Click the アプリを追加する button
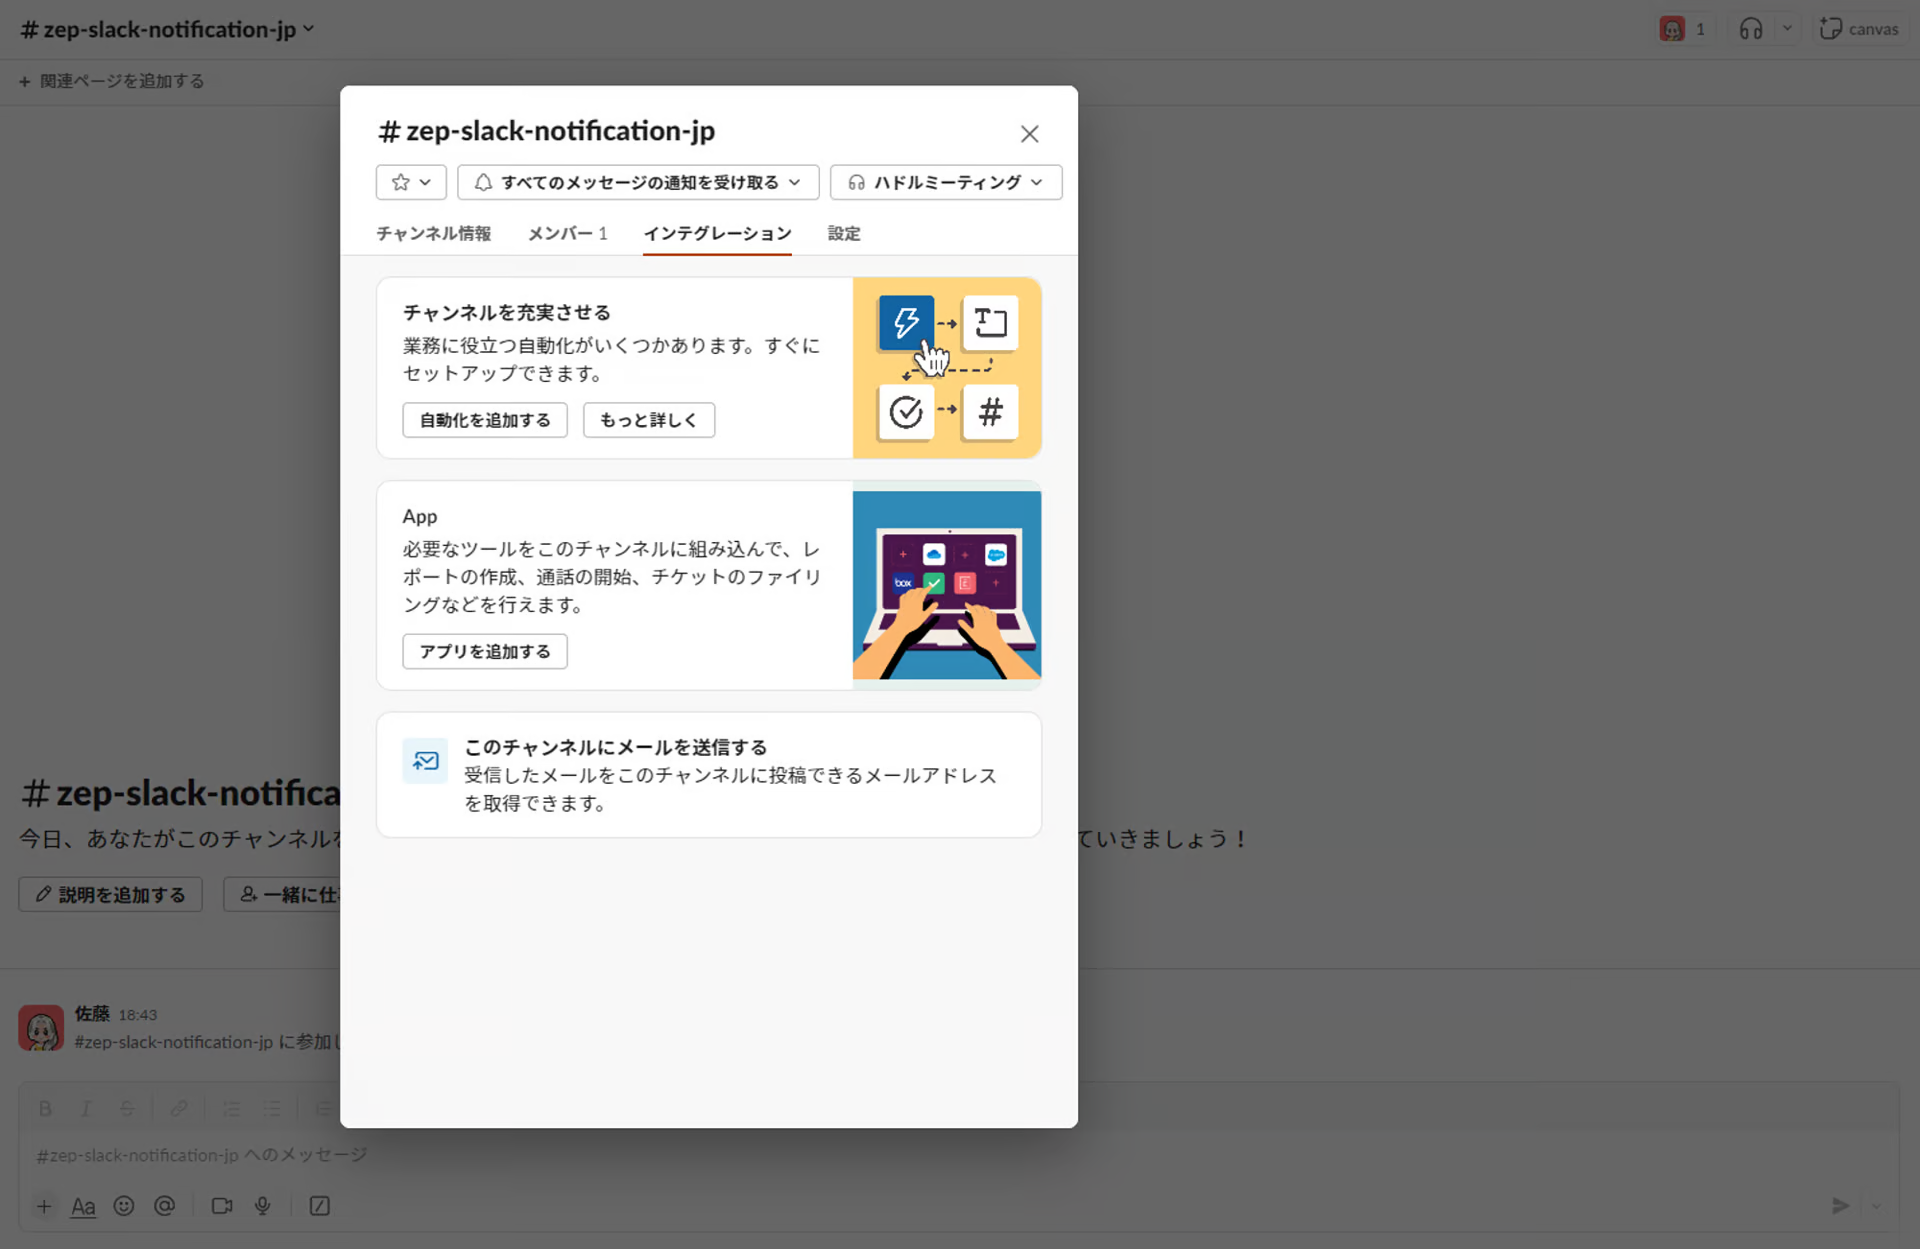The image size is (1920, 1249). (x=485, y=651)
